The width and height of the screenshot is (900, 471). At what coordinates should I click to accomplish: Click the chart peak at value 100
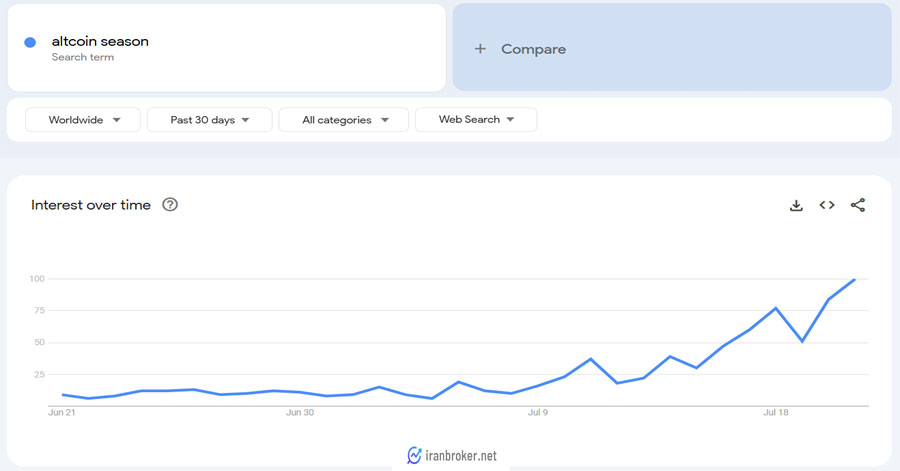coord(855,279)
